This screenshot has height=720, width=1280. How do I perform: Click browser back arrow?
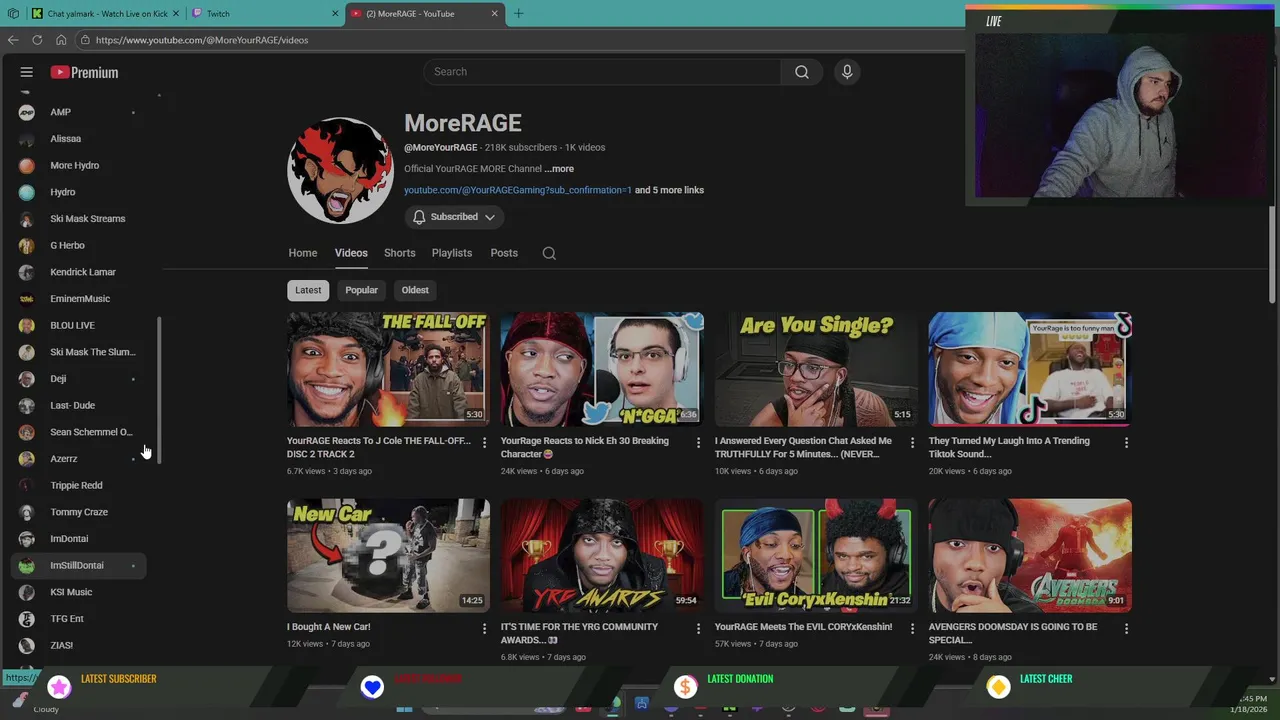click(x=13, y=40)
